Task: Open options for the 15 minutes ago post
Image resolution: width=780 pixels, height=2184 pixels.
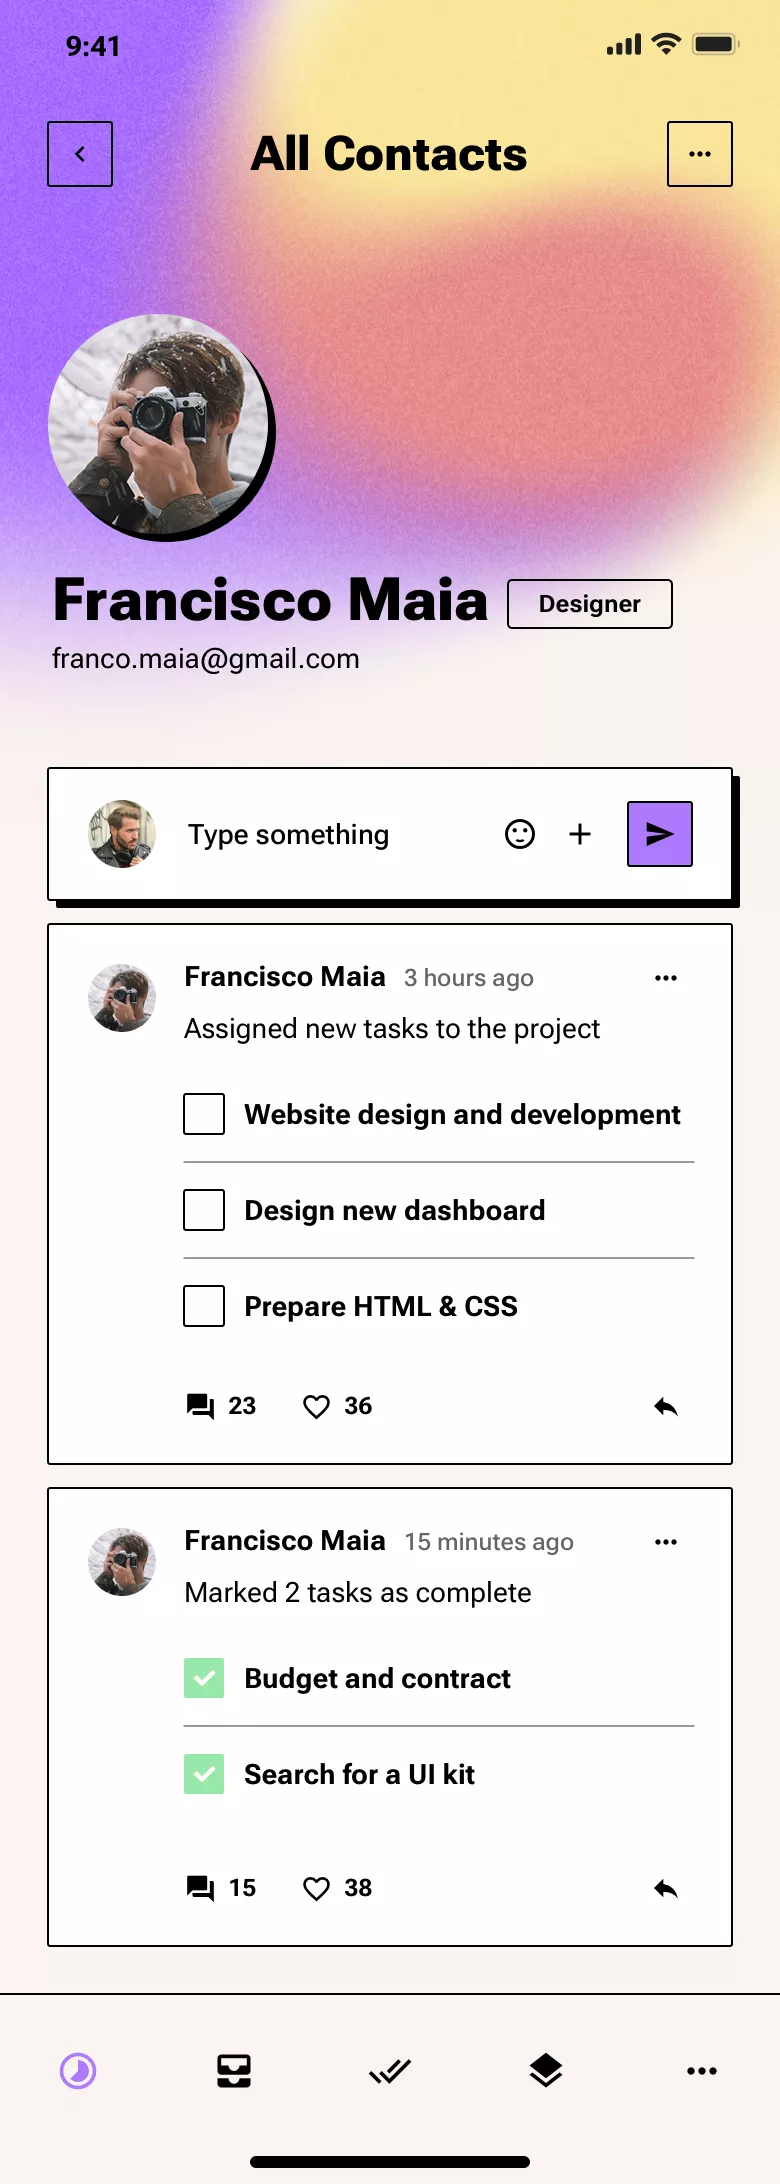Action: pos(666,1541)
